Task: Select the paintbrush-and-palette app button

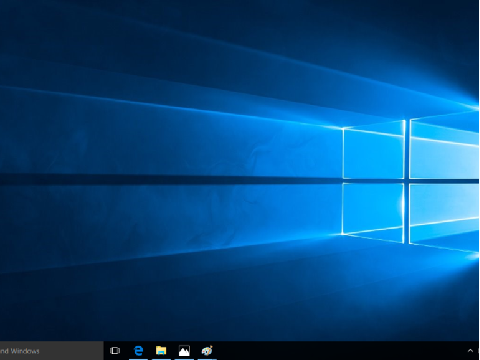Action: coord(207,351)
